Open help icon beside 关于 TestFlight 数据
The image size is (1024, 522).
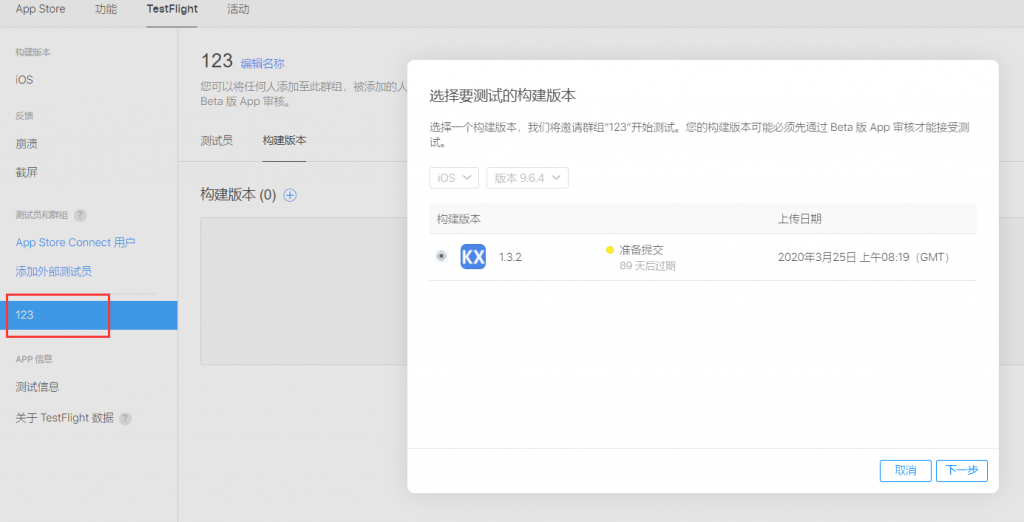[125, 419]
